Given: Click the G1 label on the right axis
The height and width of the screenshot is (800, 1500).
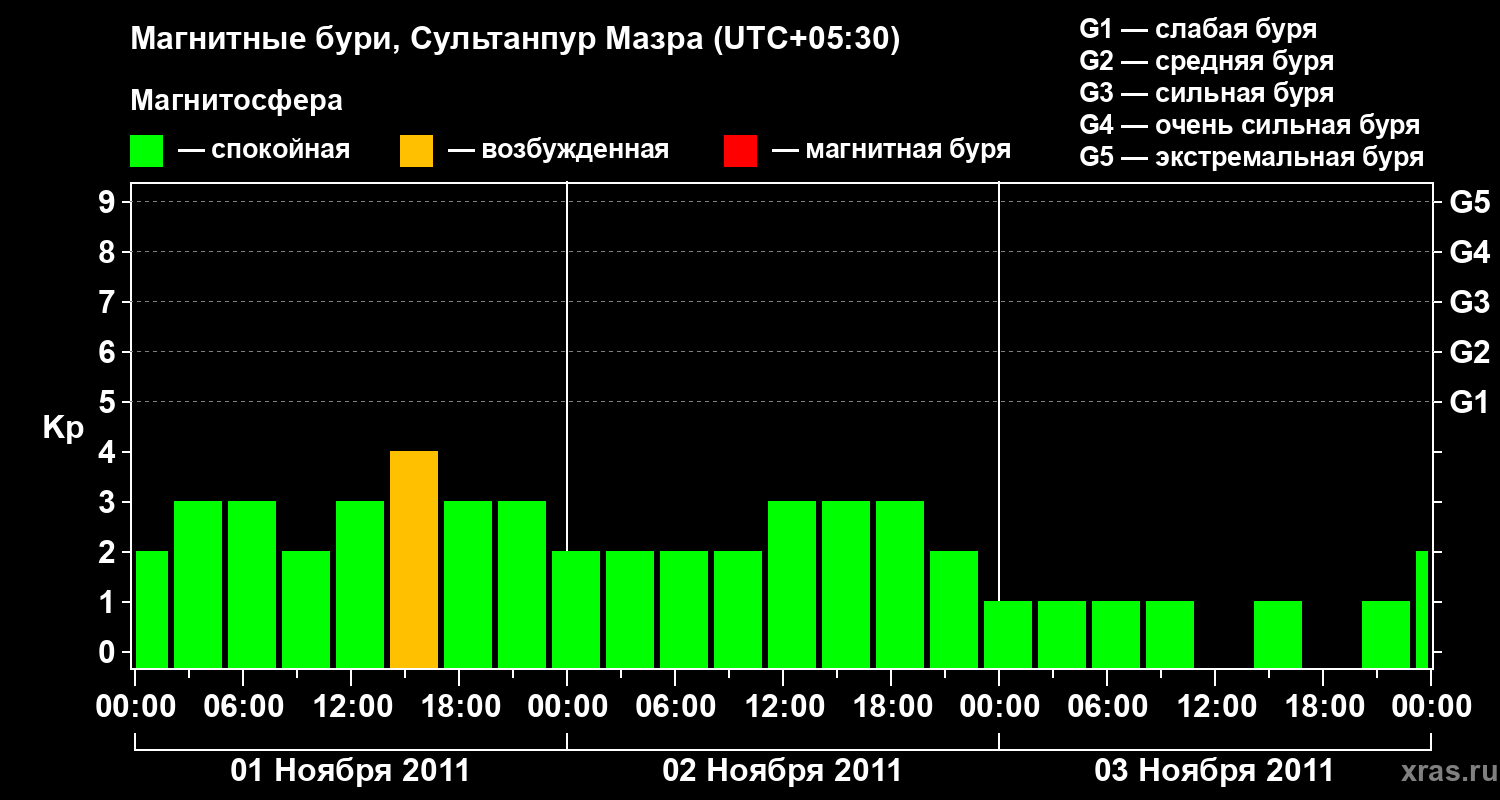Looking at the screenshot, I should coord(1469,403).
